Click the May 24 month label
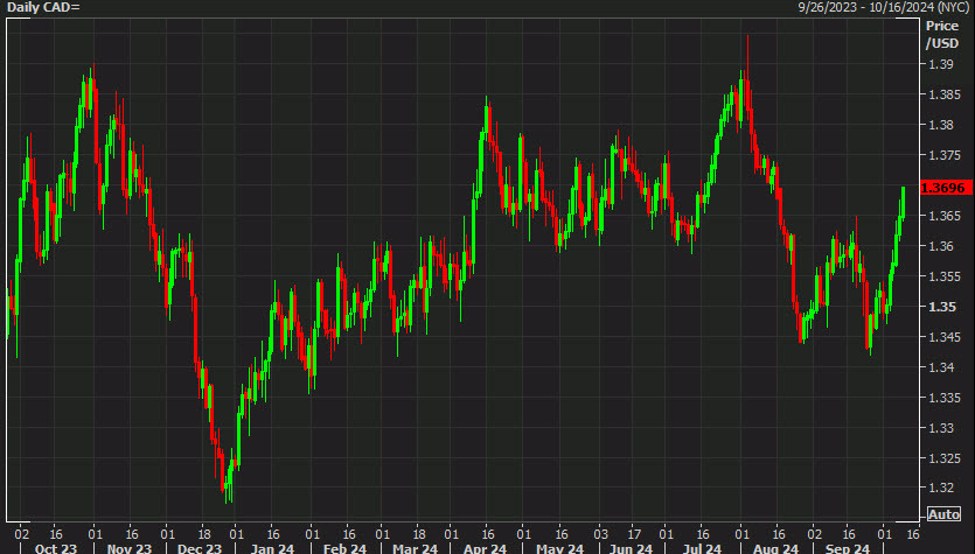Image resolution: width=975 pixels, height=554 pixels. (x=560, y=548)
